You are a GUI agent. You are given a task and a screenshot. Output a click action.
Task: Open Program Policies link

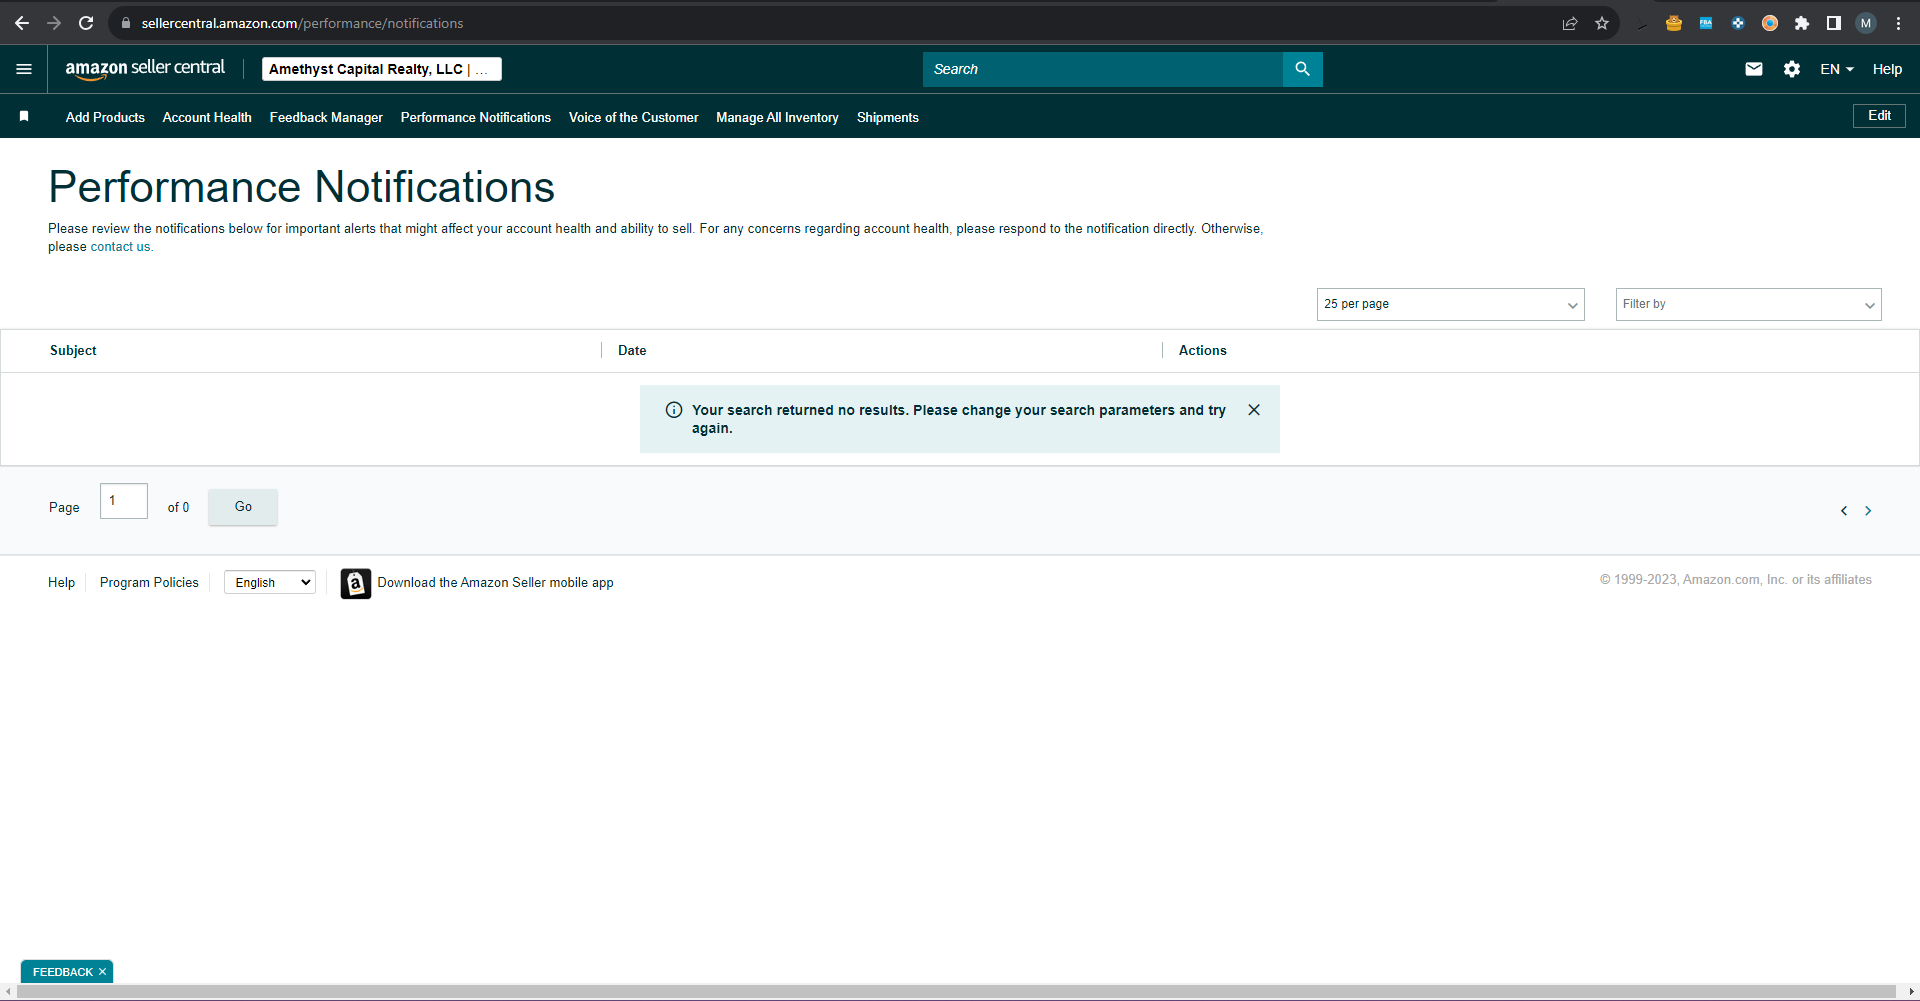(x=149, y=582)
